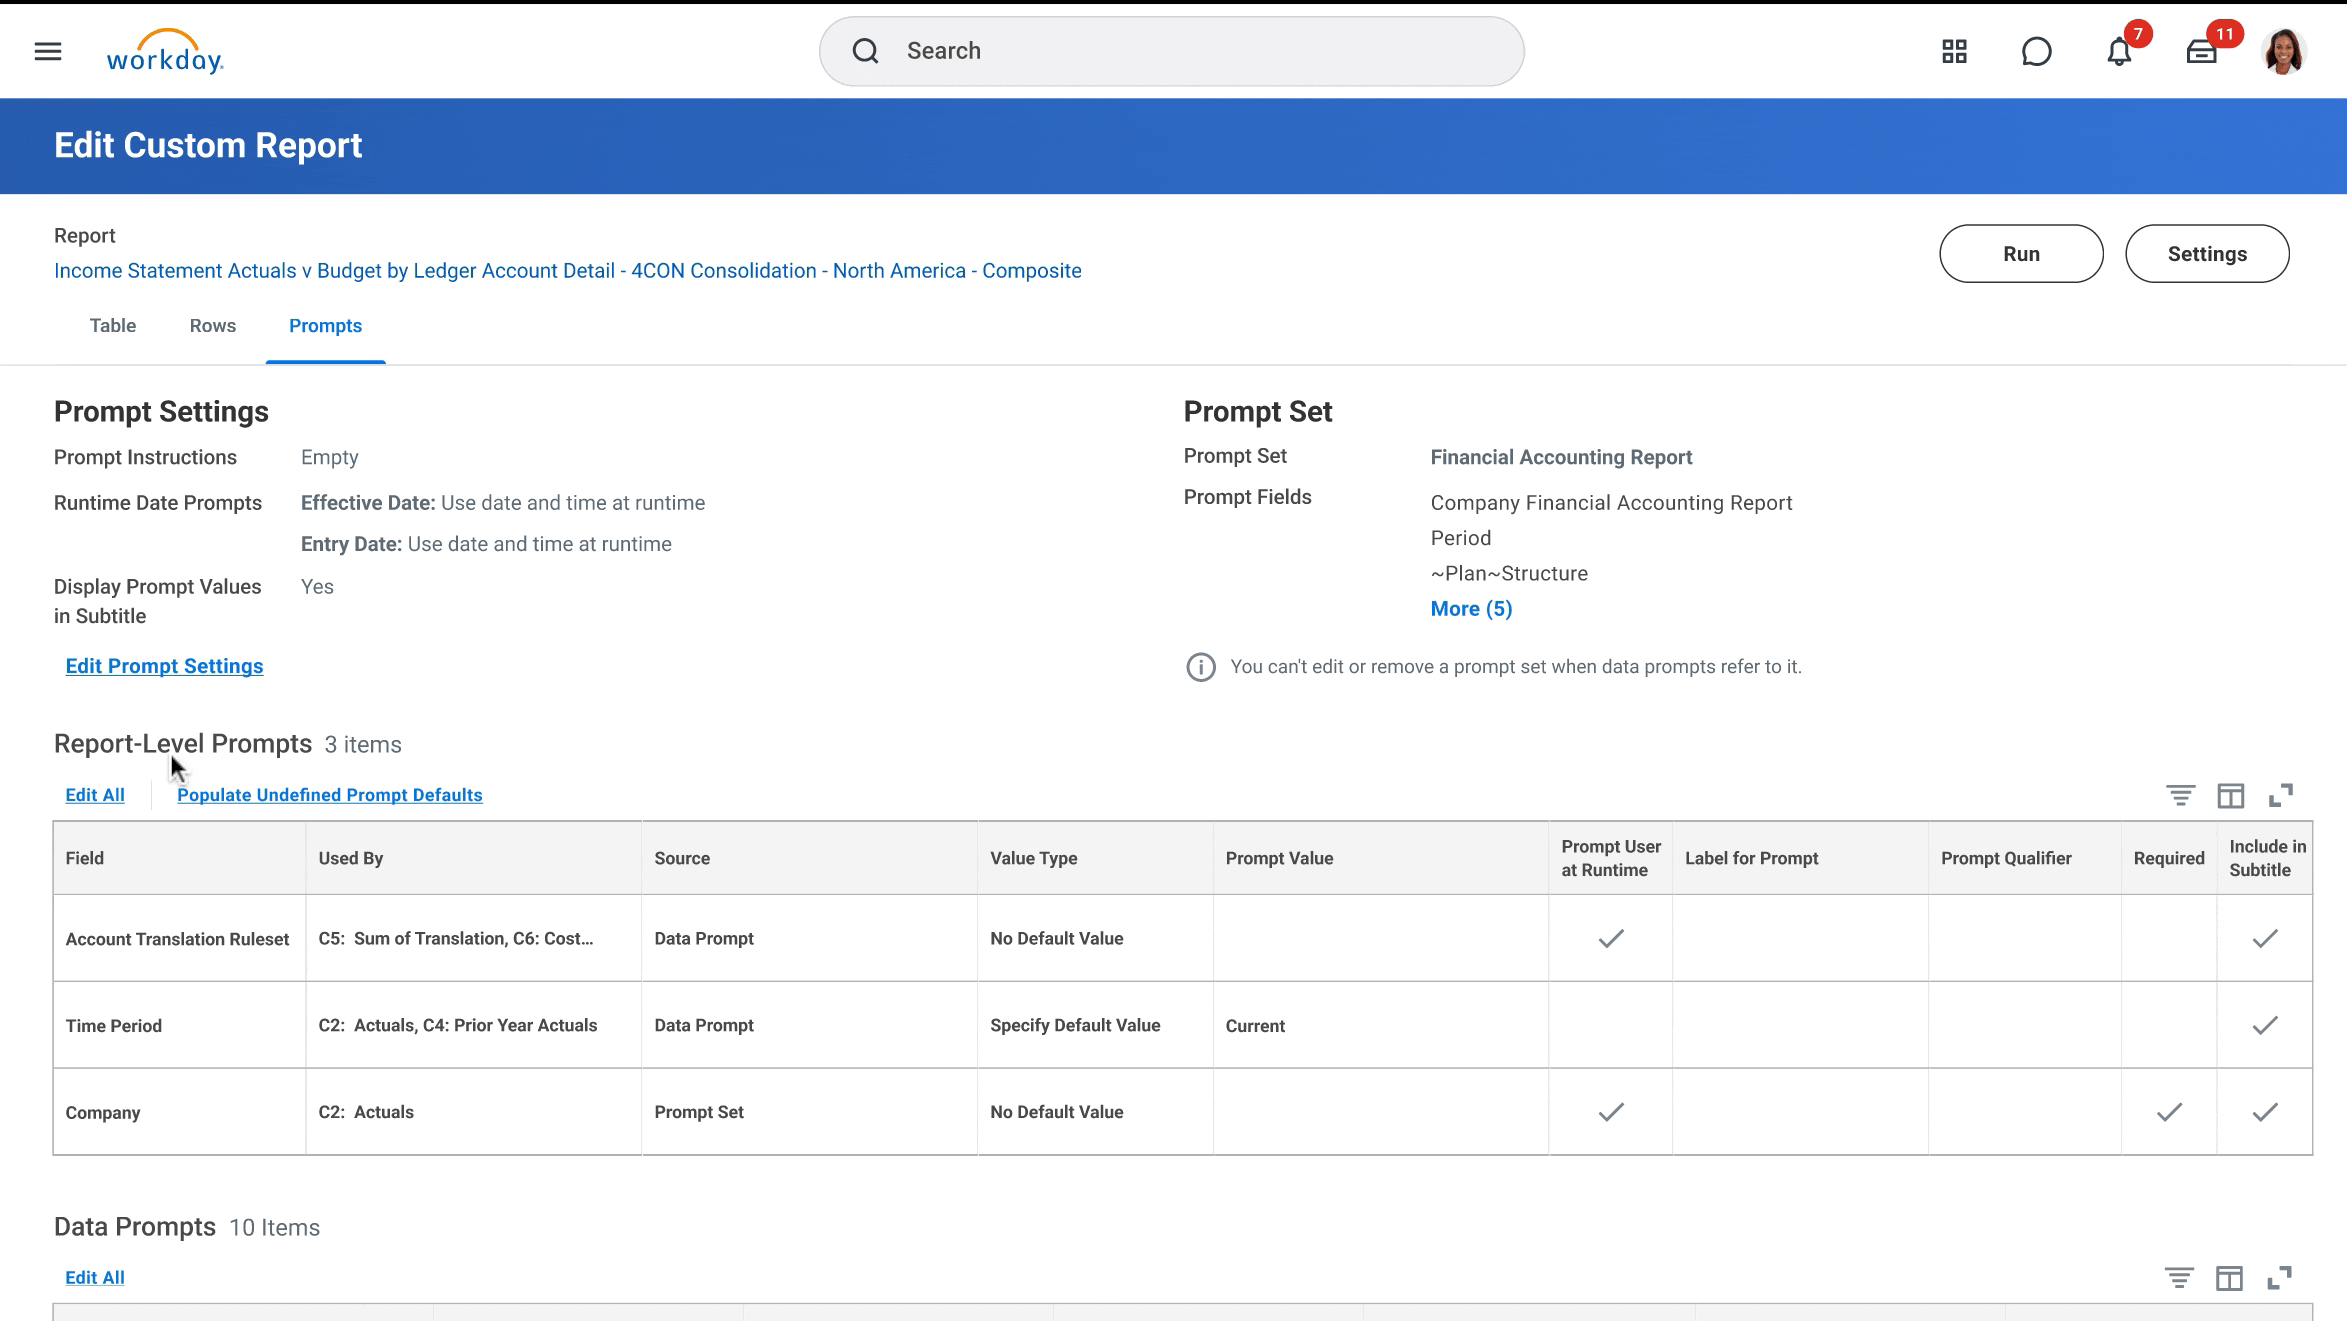Click Required check for Company row
This screenshot has height=1321, width=2347.
tap(2169, 1112)
